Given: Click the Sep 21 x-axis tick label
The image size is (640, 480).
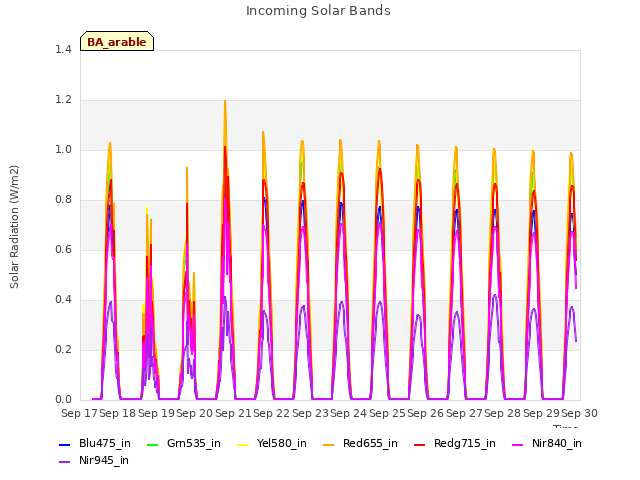Looking at the screenshot, I should click(233, 413).
